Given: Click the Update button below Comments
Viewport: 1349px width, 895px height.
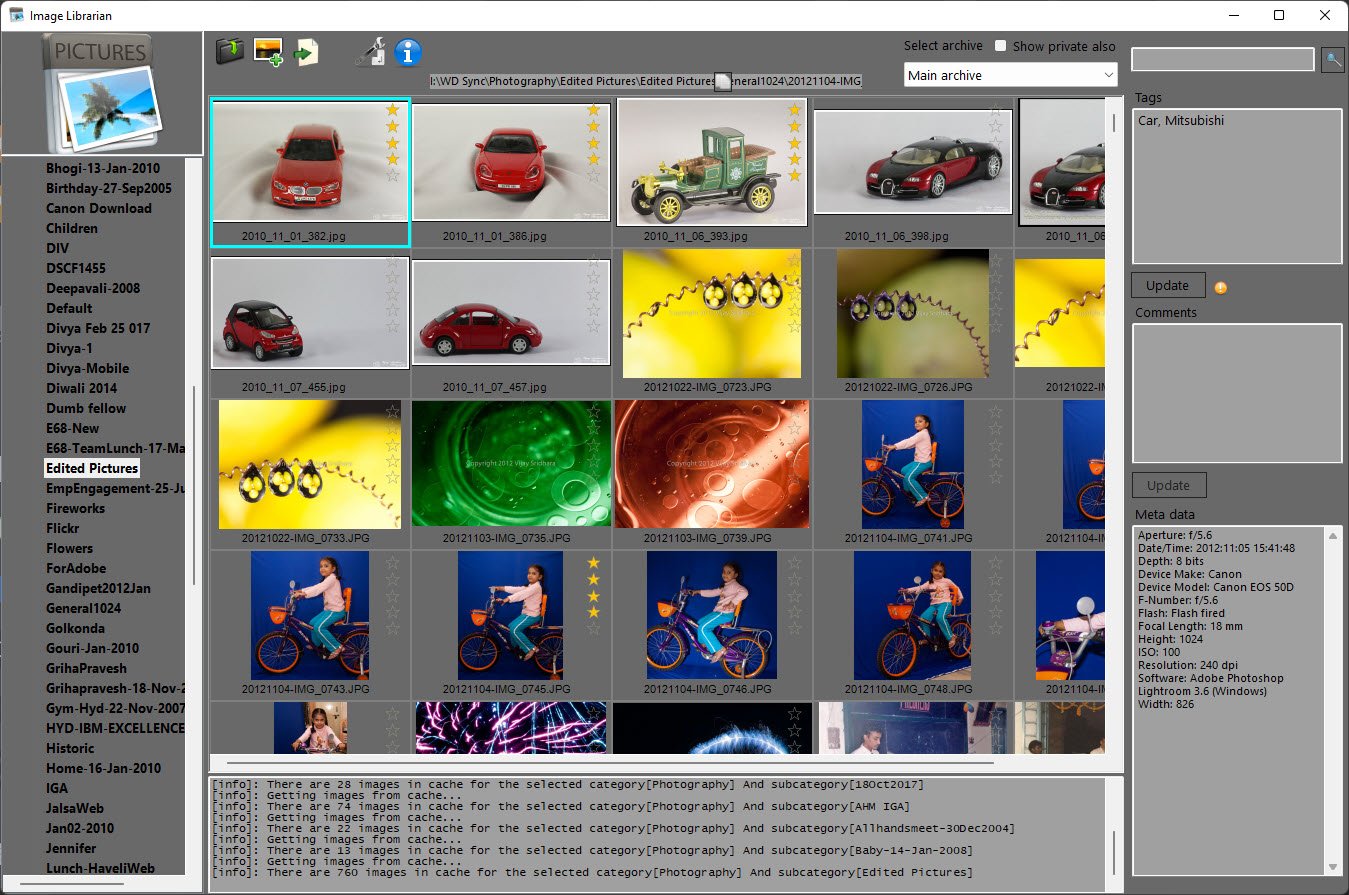Looking at the screenshot, I should coord(1168,485).
